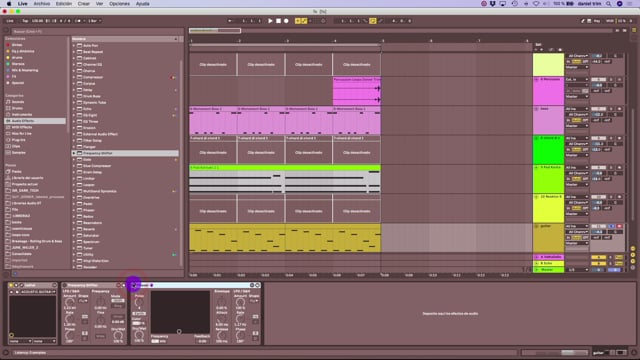The width and height of the screenshot is (640, 360).
Task: Open the Live application menu
Action: click(23, 4)
